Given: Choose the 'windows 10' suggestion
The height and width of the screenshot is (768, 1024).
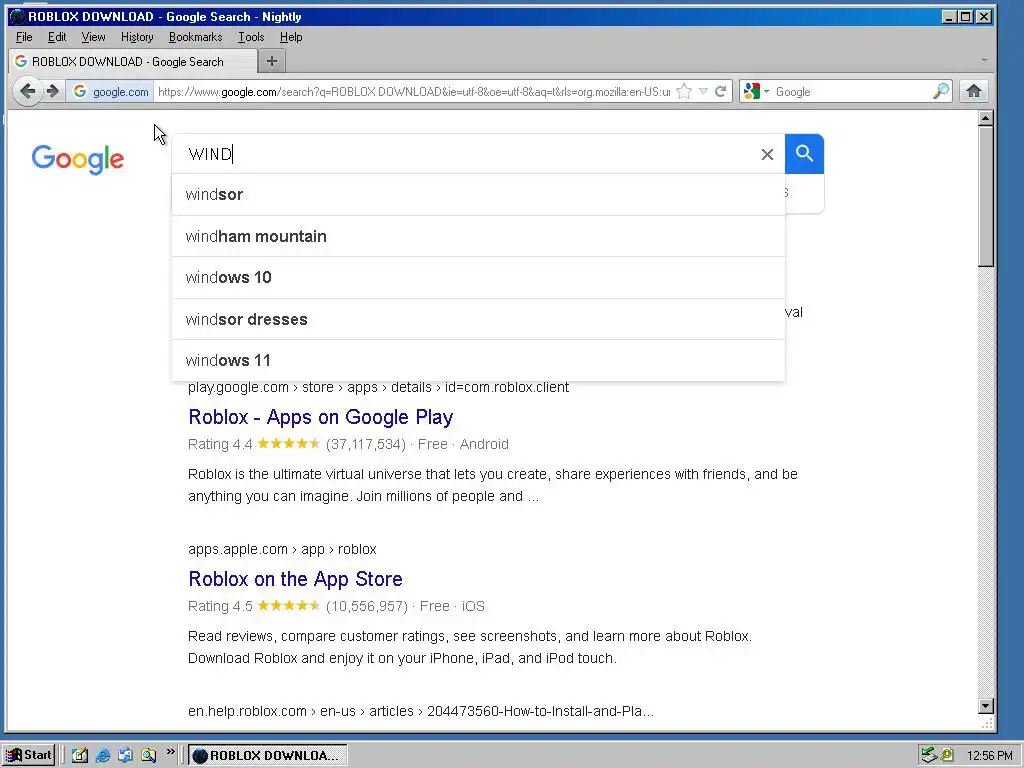Looking at the screenshot, I should point(478,278).
